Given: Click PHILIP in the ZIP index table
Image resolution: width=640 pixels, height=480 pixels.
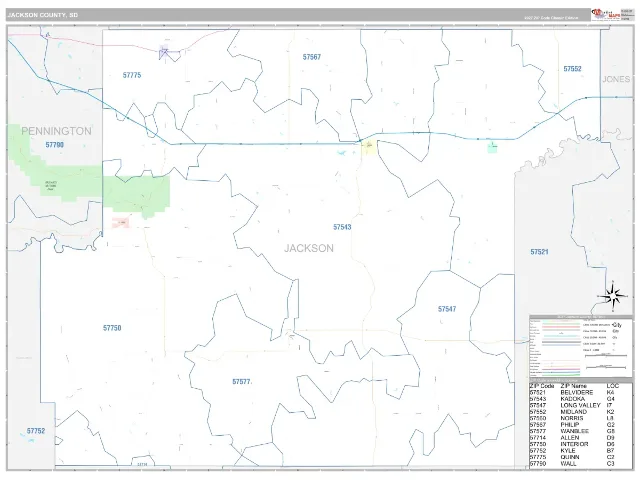Looking at the screenshot, I should pos(570,425).
